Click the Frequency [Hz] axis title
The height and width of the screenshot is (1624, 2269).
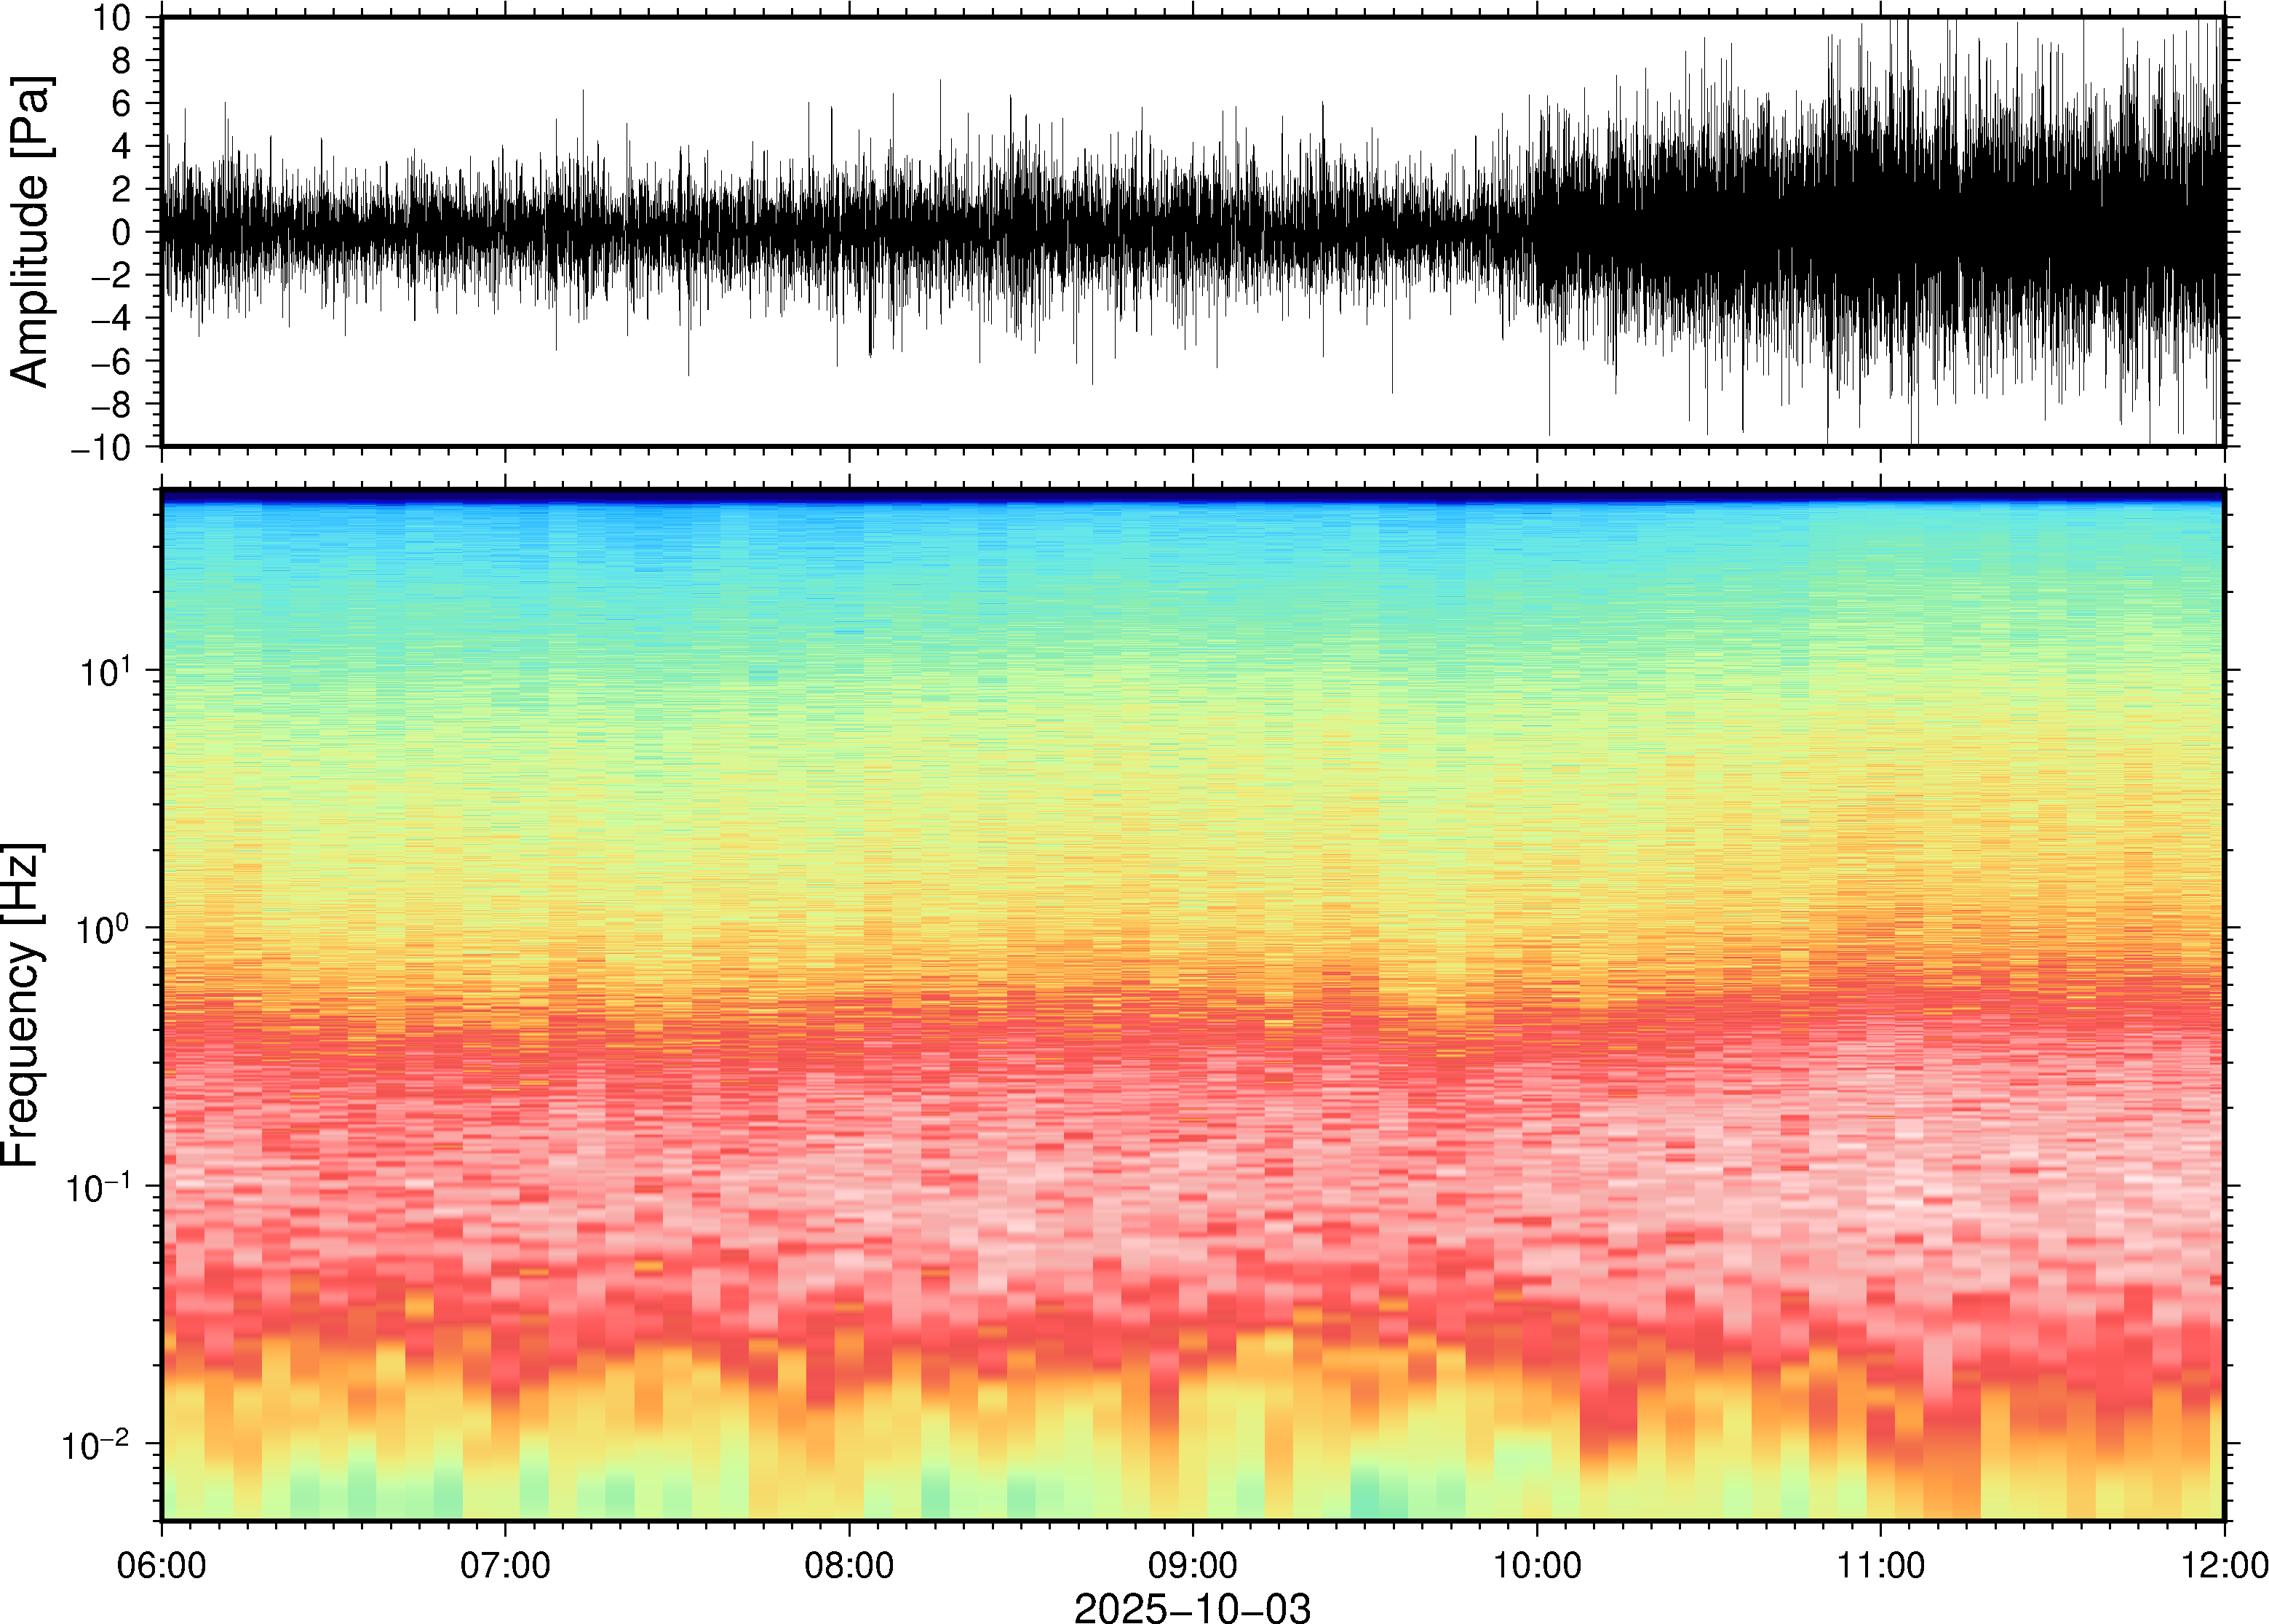tap(22, 1005)
